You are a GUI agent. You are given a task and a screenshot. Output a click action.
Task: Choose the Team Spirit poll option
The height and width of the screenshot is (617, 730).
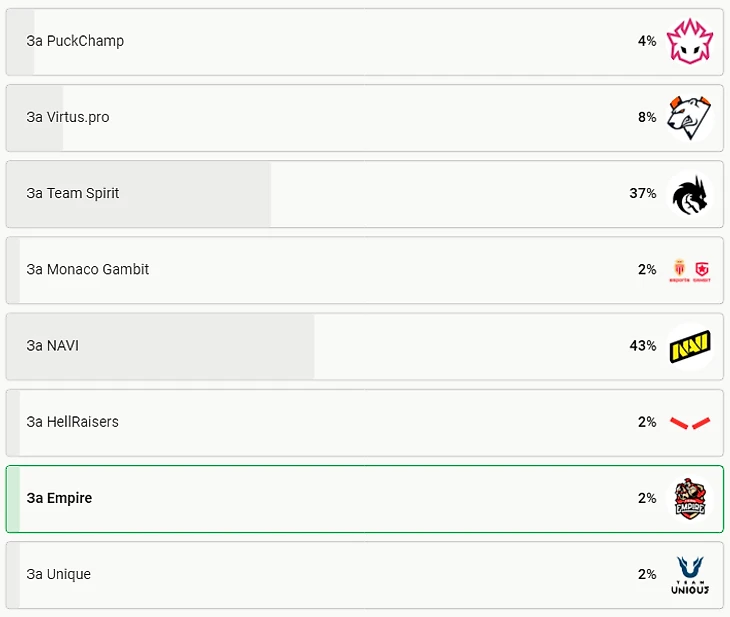[x=365, y=194]
